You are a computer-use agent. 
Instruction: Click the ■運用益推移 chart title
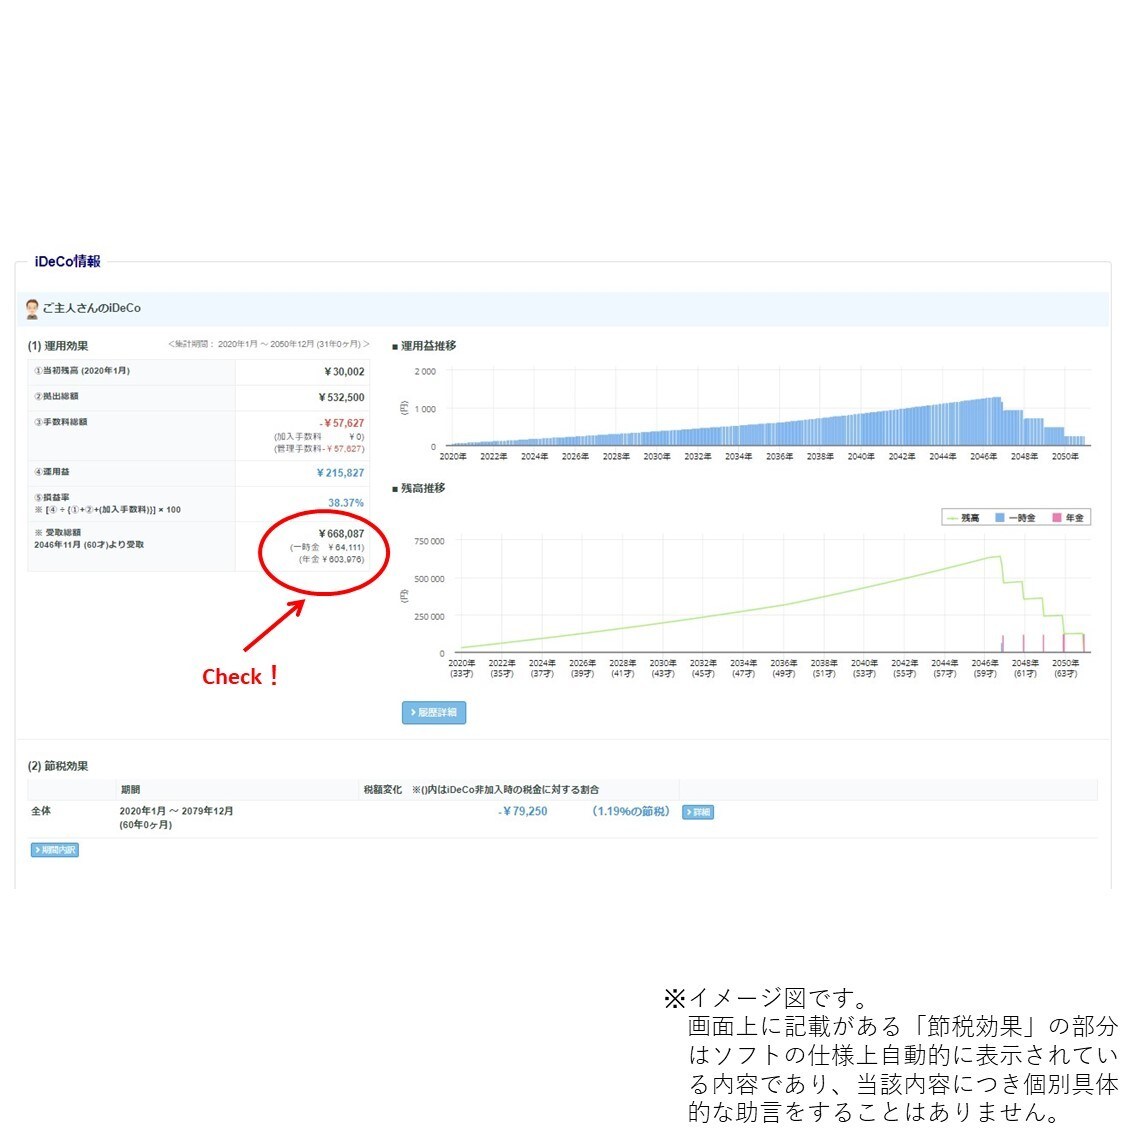(424, 346)
